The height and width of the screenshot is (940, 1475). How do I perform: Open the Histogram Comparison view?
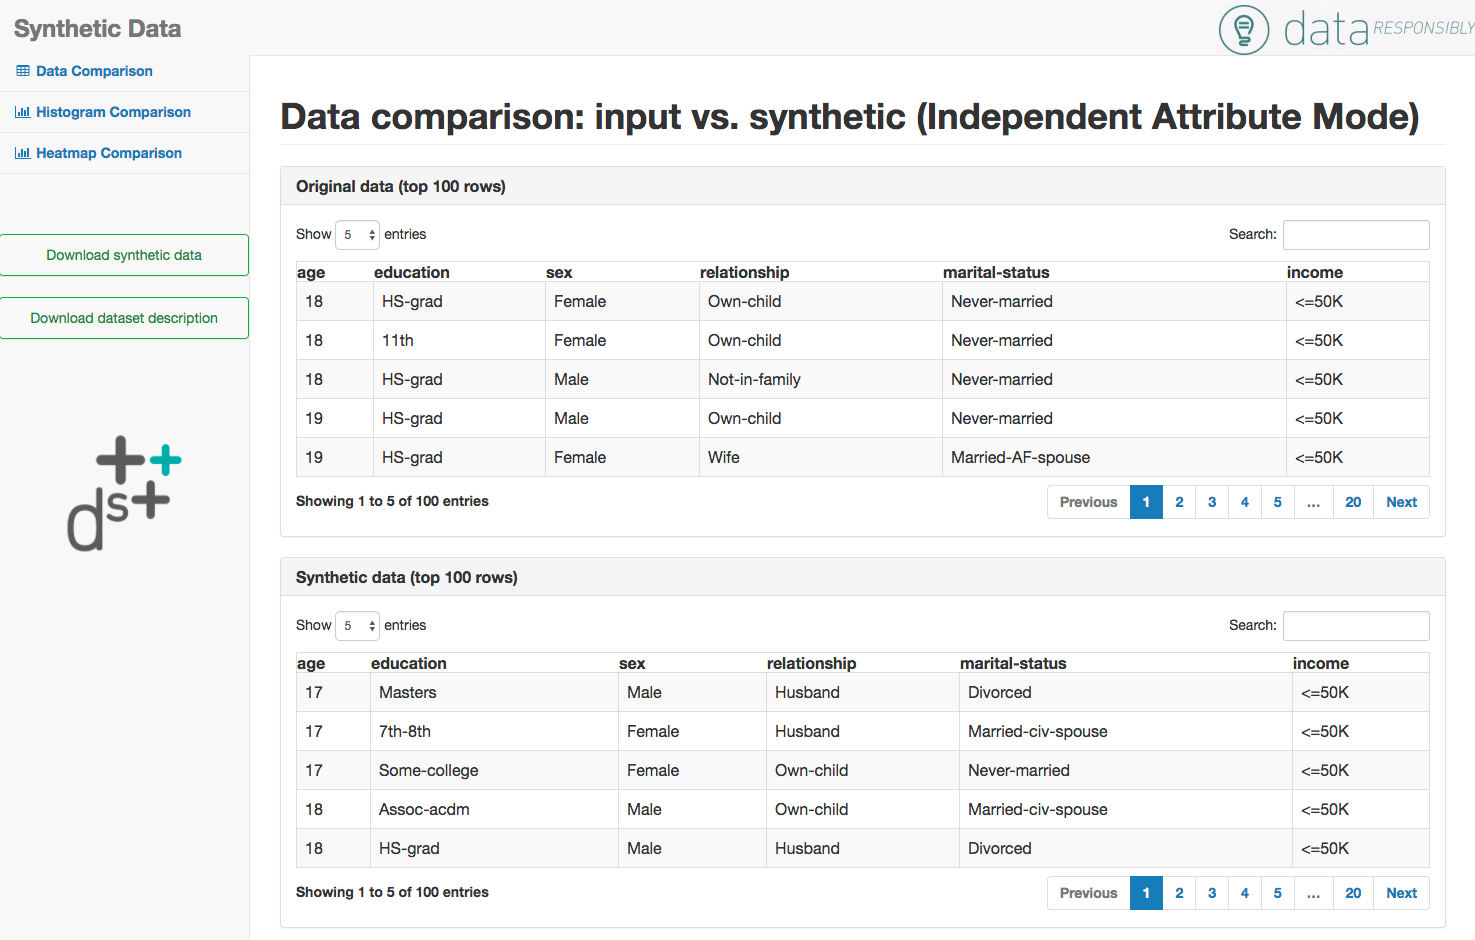(x=113, y=112)
